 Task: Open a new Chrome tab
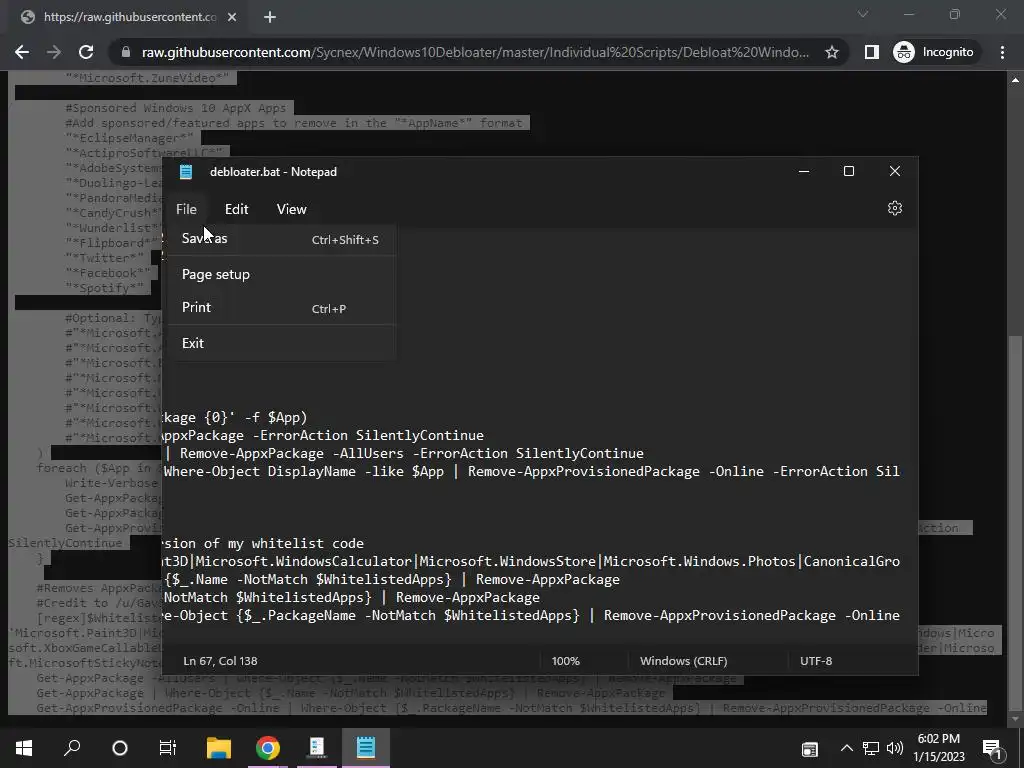270,17
